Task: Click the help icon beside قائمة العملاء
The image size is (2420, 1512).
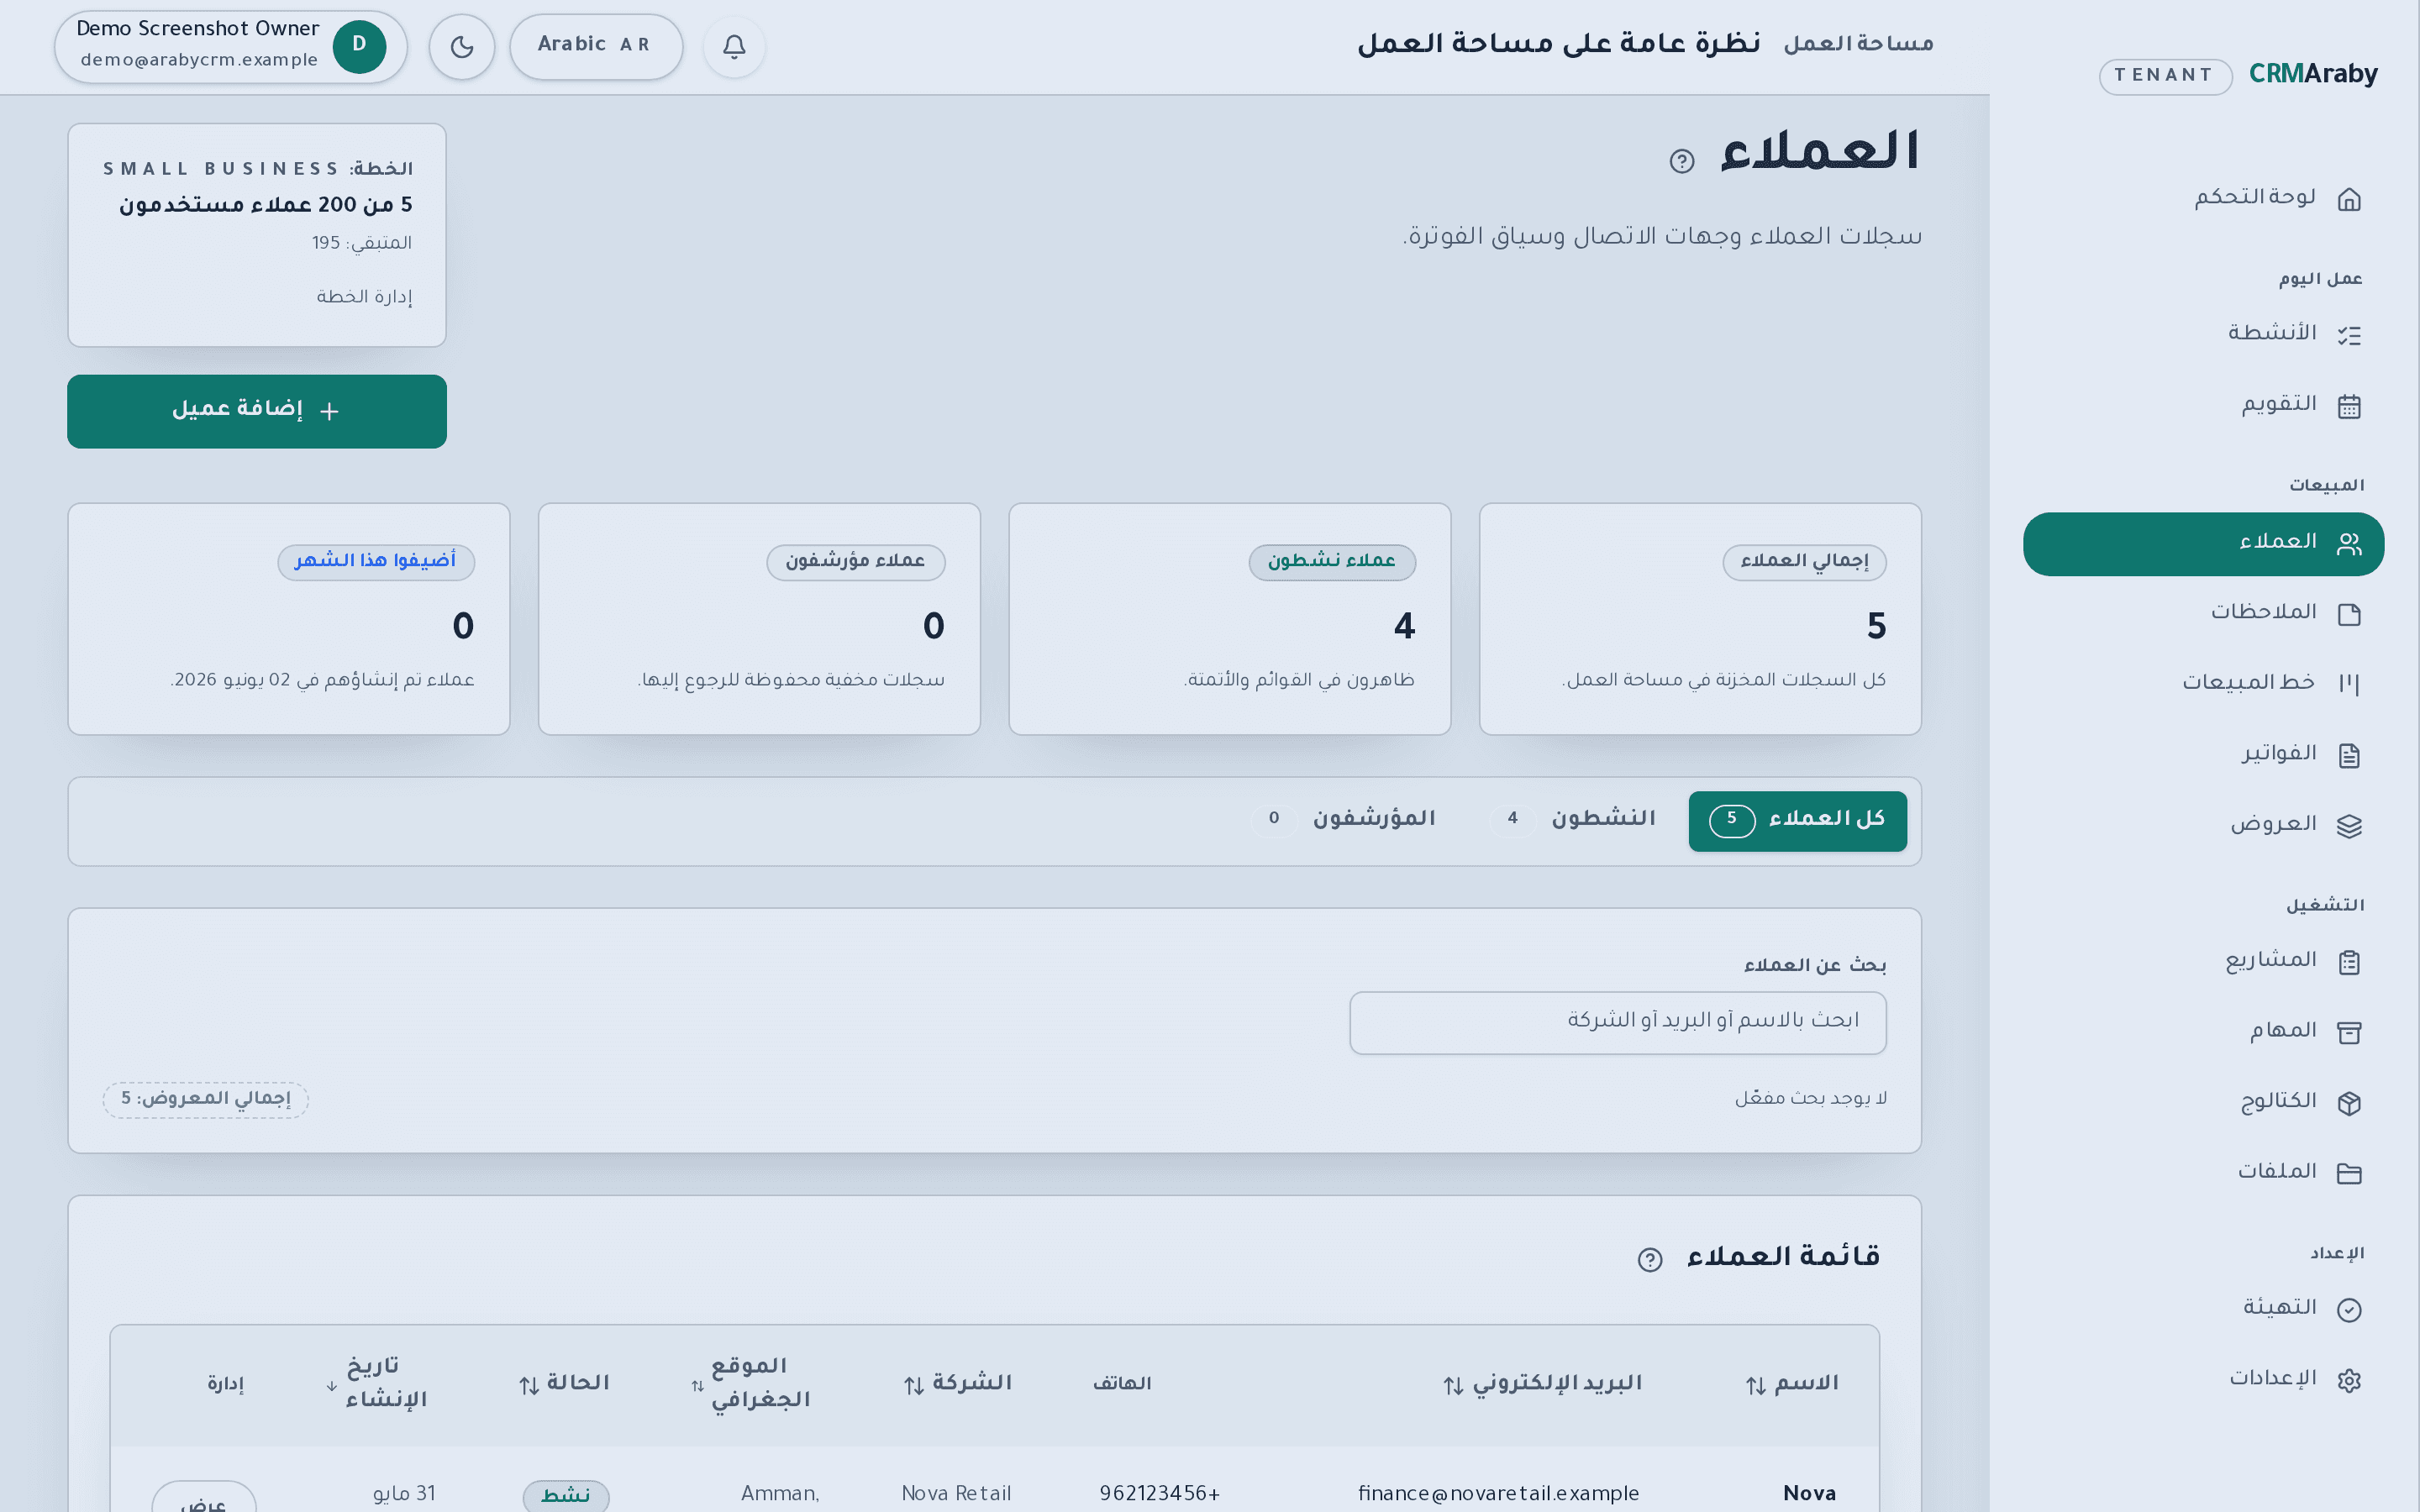Action: (x=1650, y=1259)
